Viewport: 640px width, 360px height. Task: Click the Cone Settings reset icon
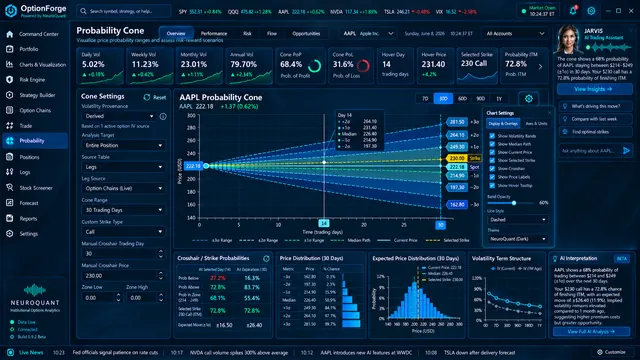pyautogui.click(x=147, y=97)
